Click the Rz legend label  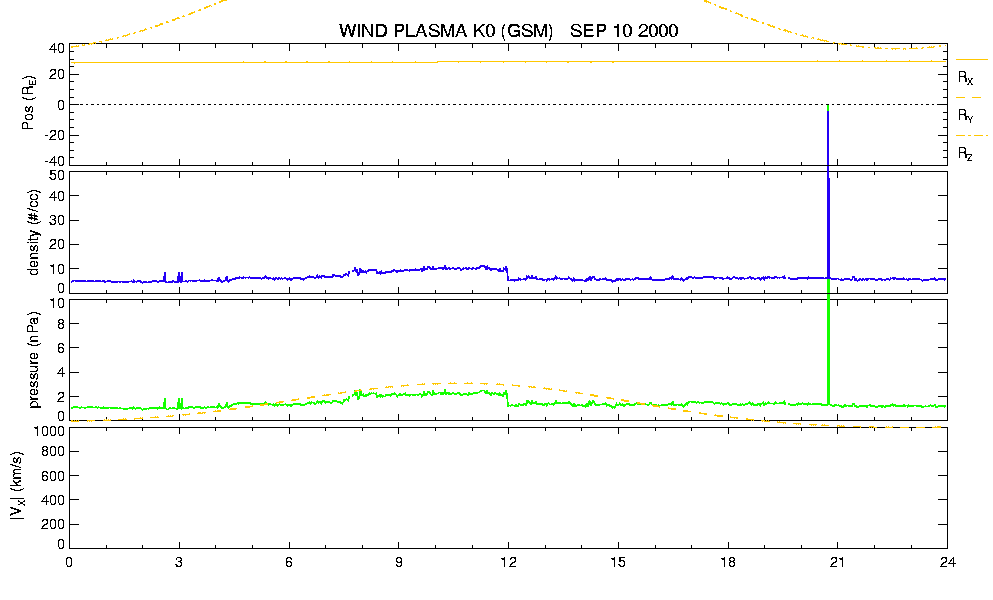click(965, 153)
